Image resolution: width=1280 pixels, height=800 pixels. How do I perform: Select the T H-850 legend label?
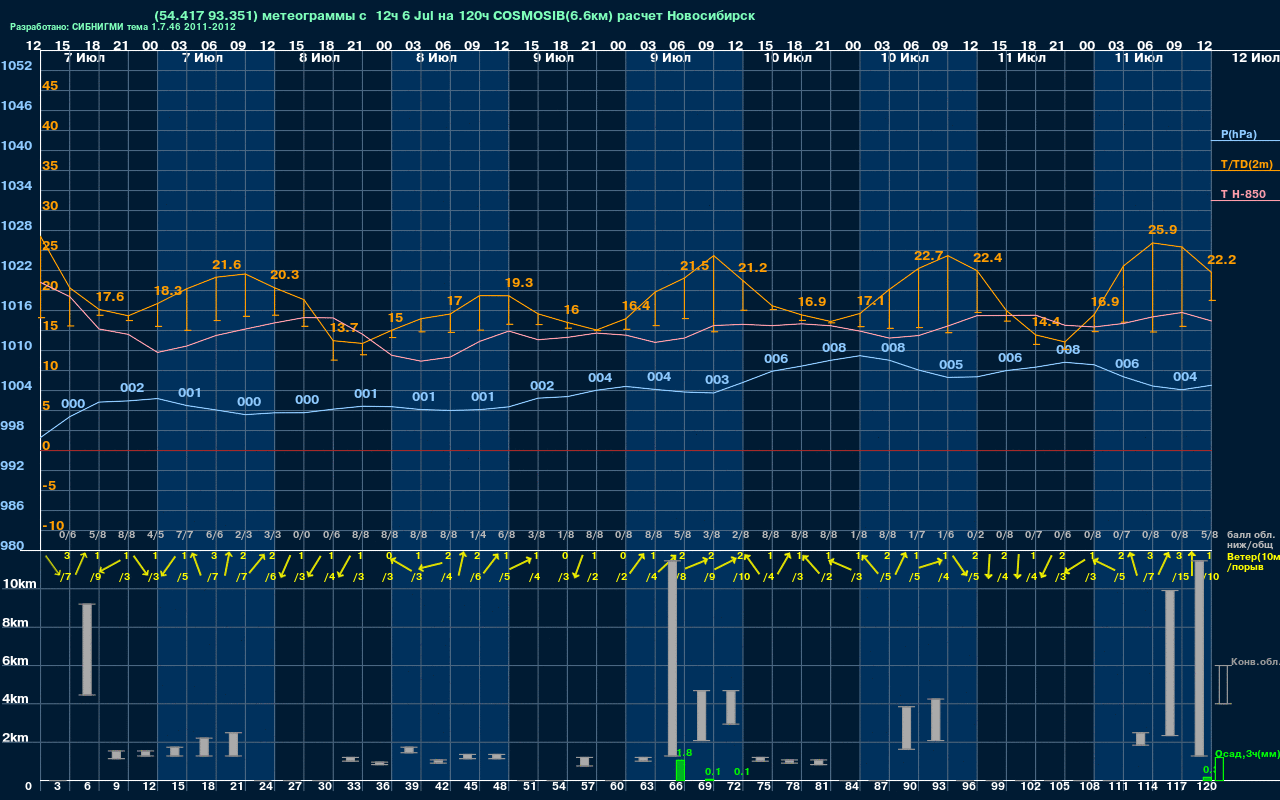click(x=1242, y=194)
